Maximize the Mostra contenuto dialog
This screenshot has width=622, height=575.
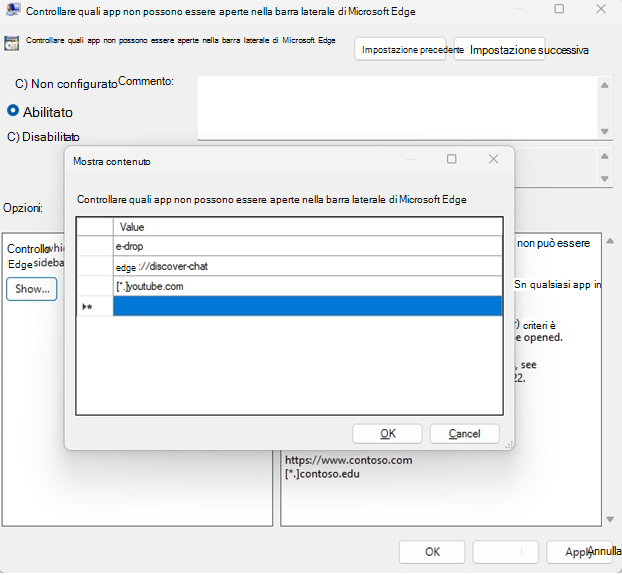pos(451,159)
